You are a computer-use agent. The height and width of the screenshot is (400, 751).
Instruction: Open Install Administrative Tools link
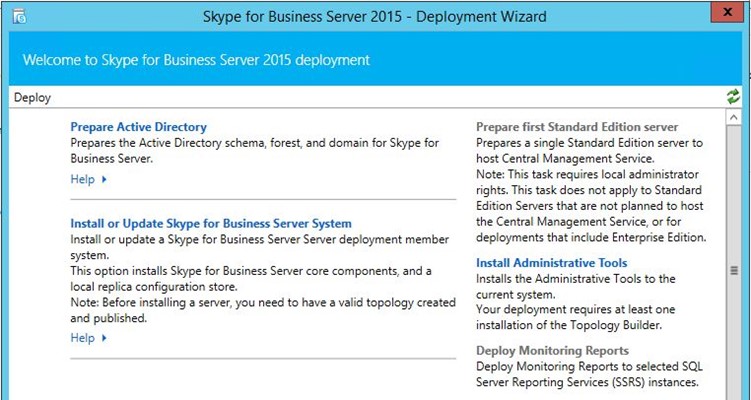(552, 263)
